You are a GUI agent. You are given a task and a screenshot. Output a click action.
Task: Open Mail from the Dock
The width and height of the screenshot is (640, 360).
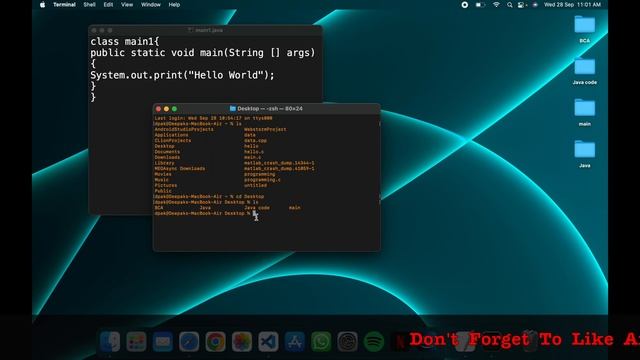[x=162, y=341]
